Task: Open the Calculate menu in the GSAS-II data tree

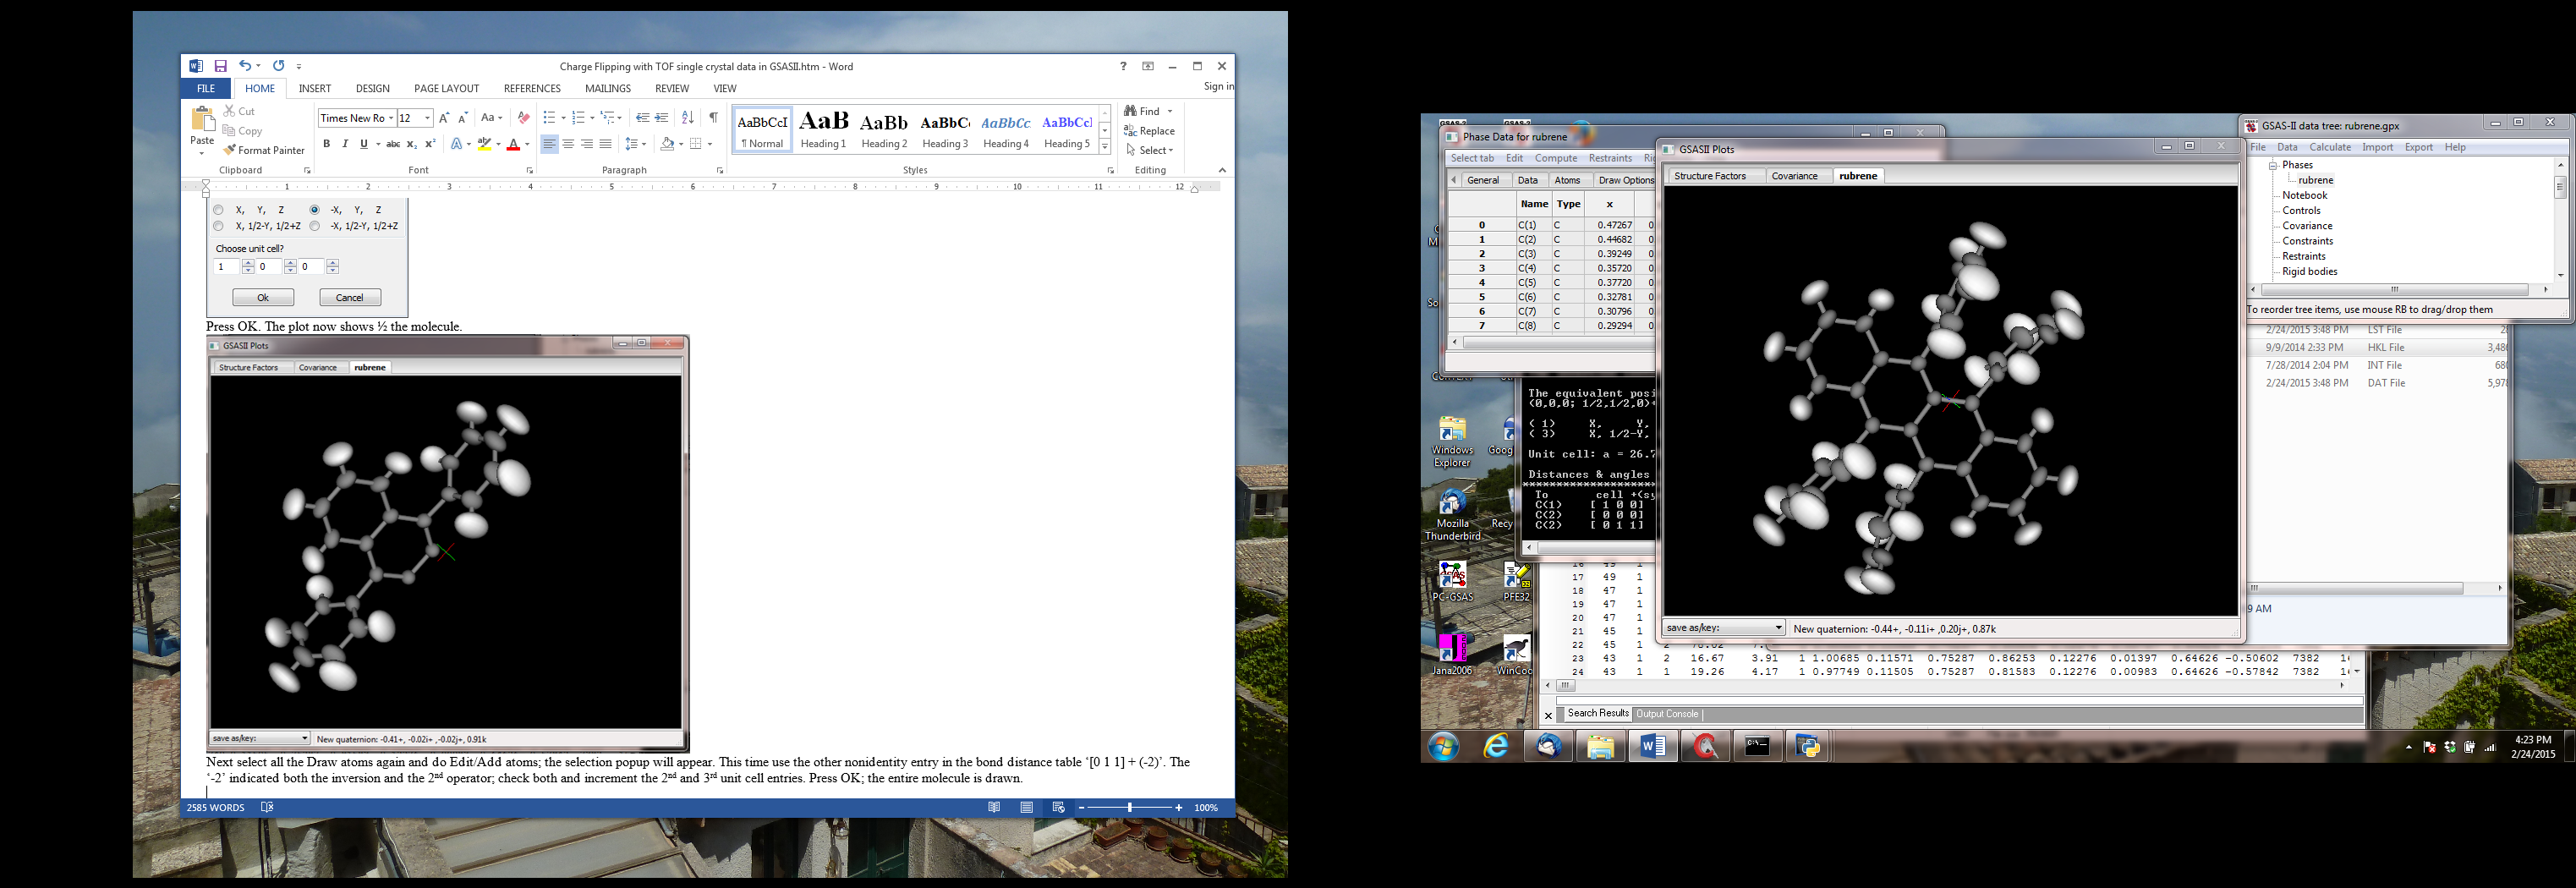Action: [x=2330, y=147]
